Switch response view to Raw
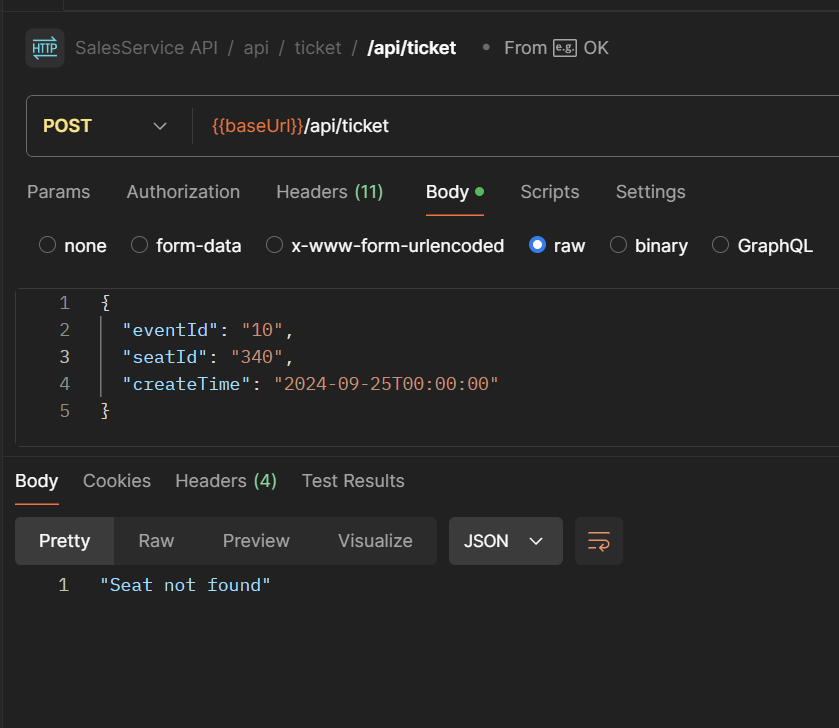The image size is (839, 728). (x=156, y=541)
